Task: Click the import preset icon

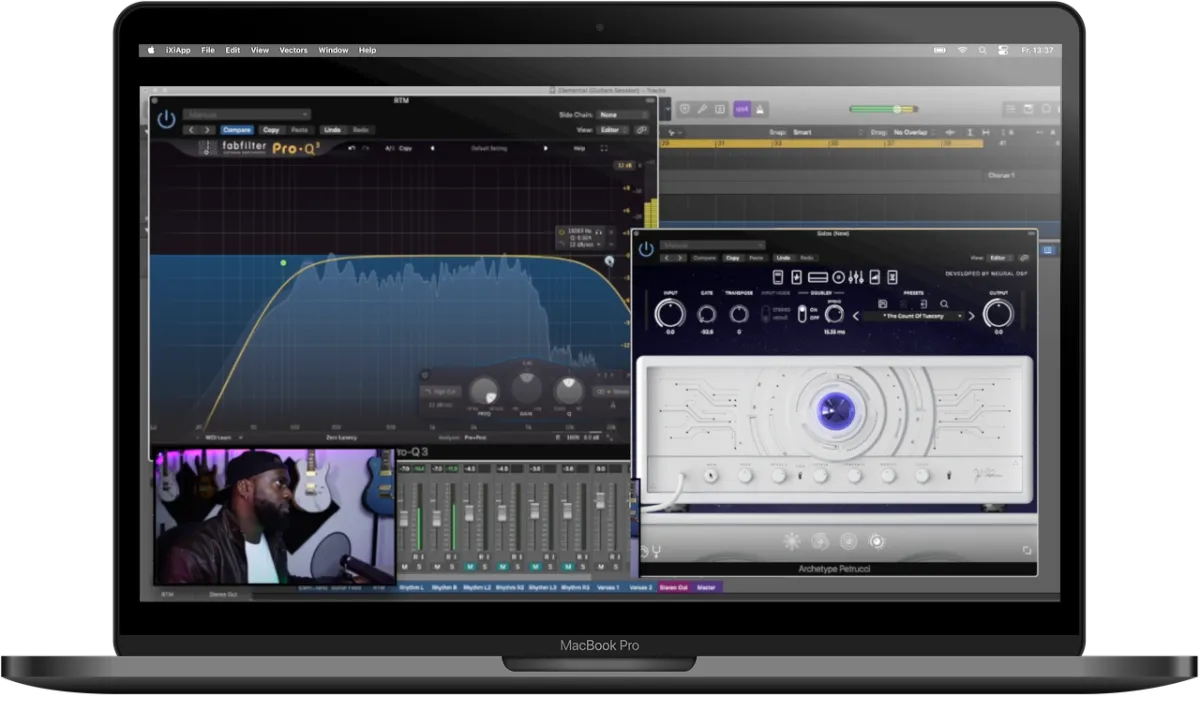Action: (924, 303)
